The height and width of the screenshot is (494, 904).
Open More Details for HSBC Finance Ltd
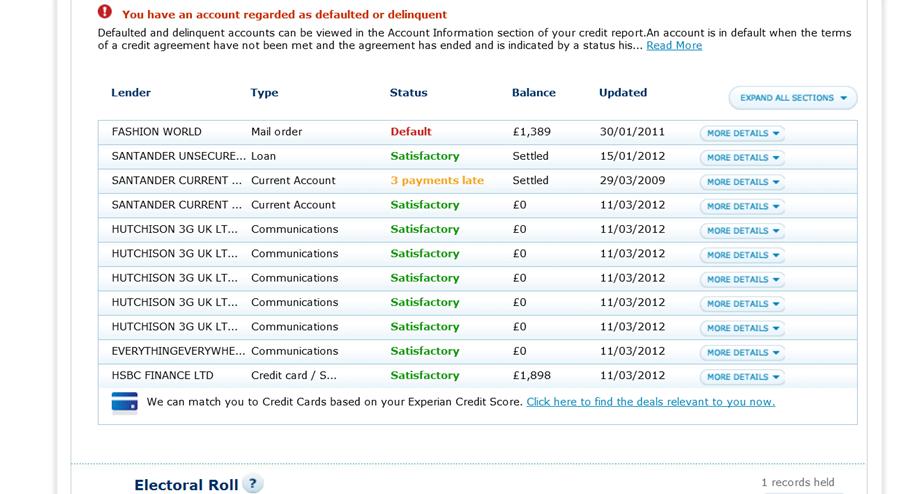pos(742,377)
